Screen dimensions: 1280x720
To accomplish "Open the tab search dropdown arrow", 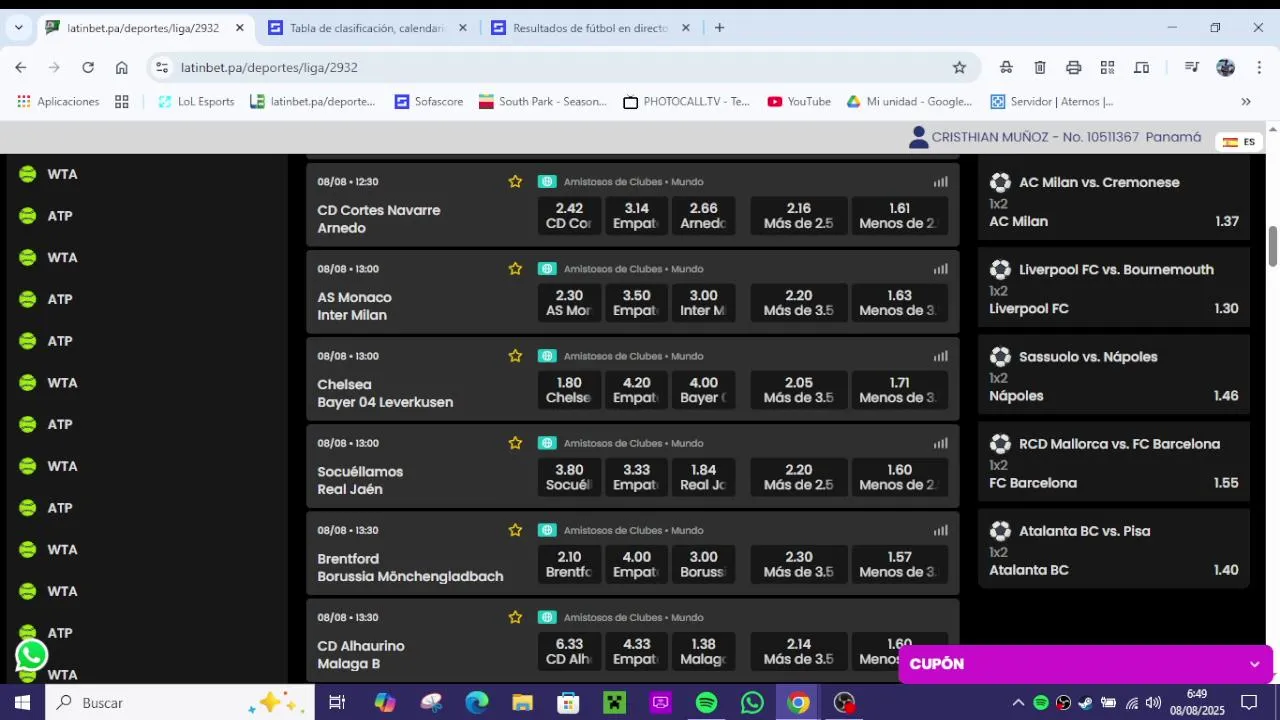I will coord(18,28).
